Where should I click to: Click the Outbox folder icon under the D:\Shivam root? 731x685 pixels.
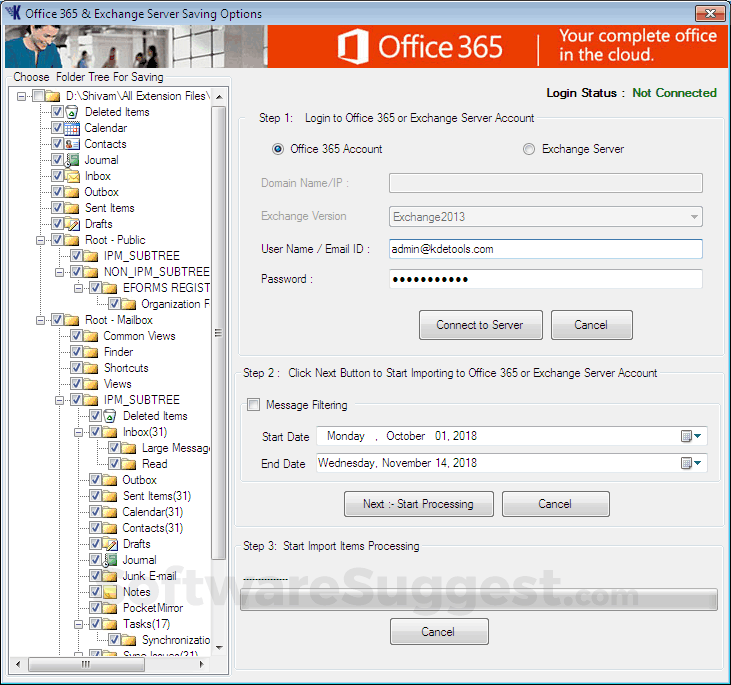[x=71, y=192]
